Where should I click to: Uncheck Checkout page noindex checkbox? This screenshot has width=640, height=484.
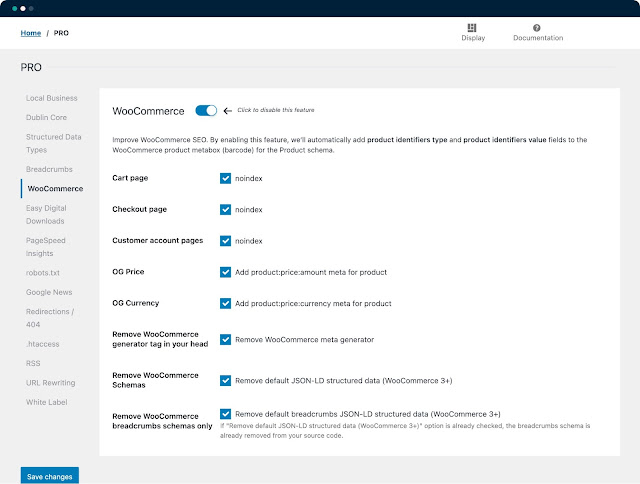(x=225, y=209)
